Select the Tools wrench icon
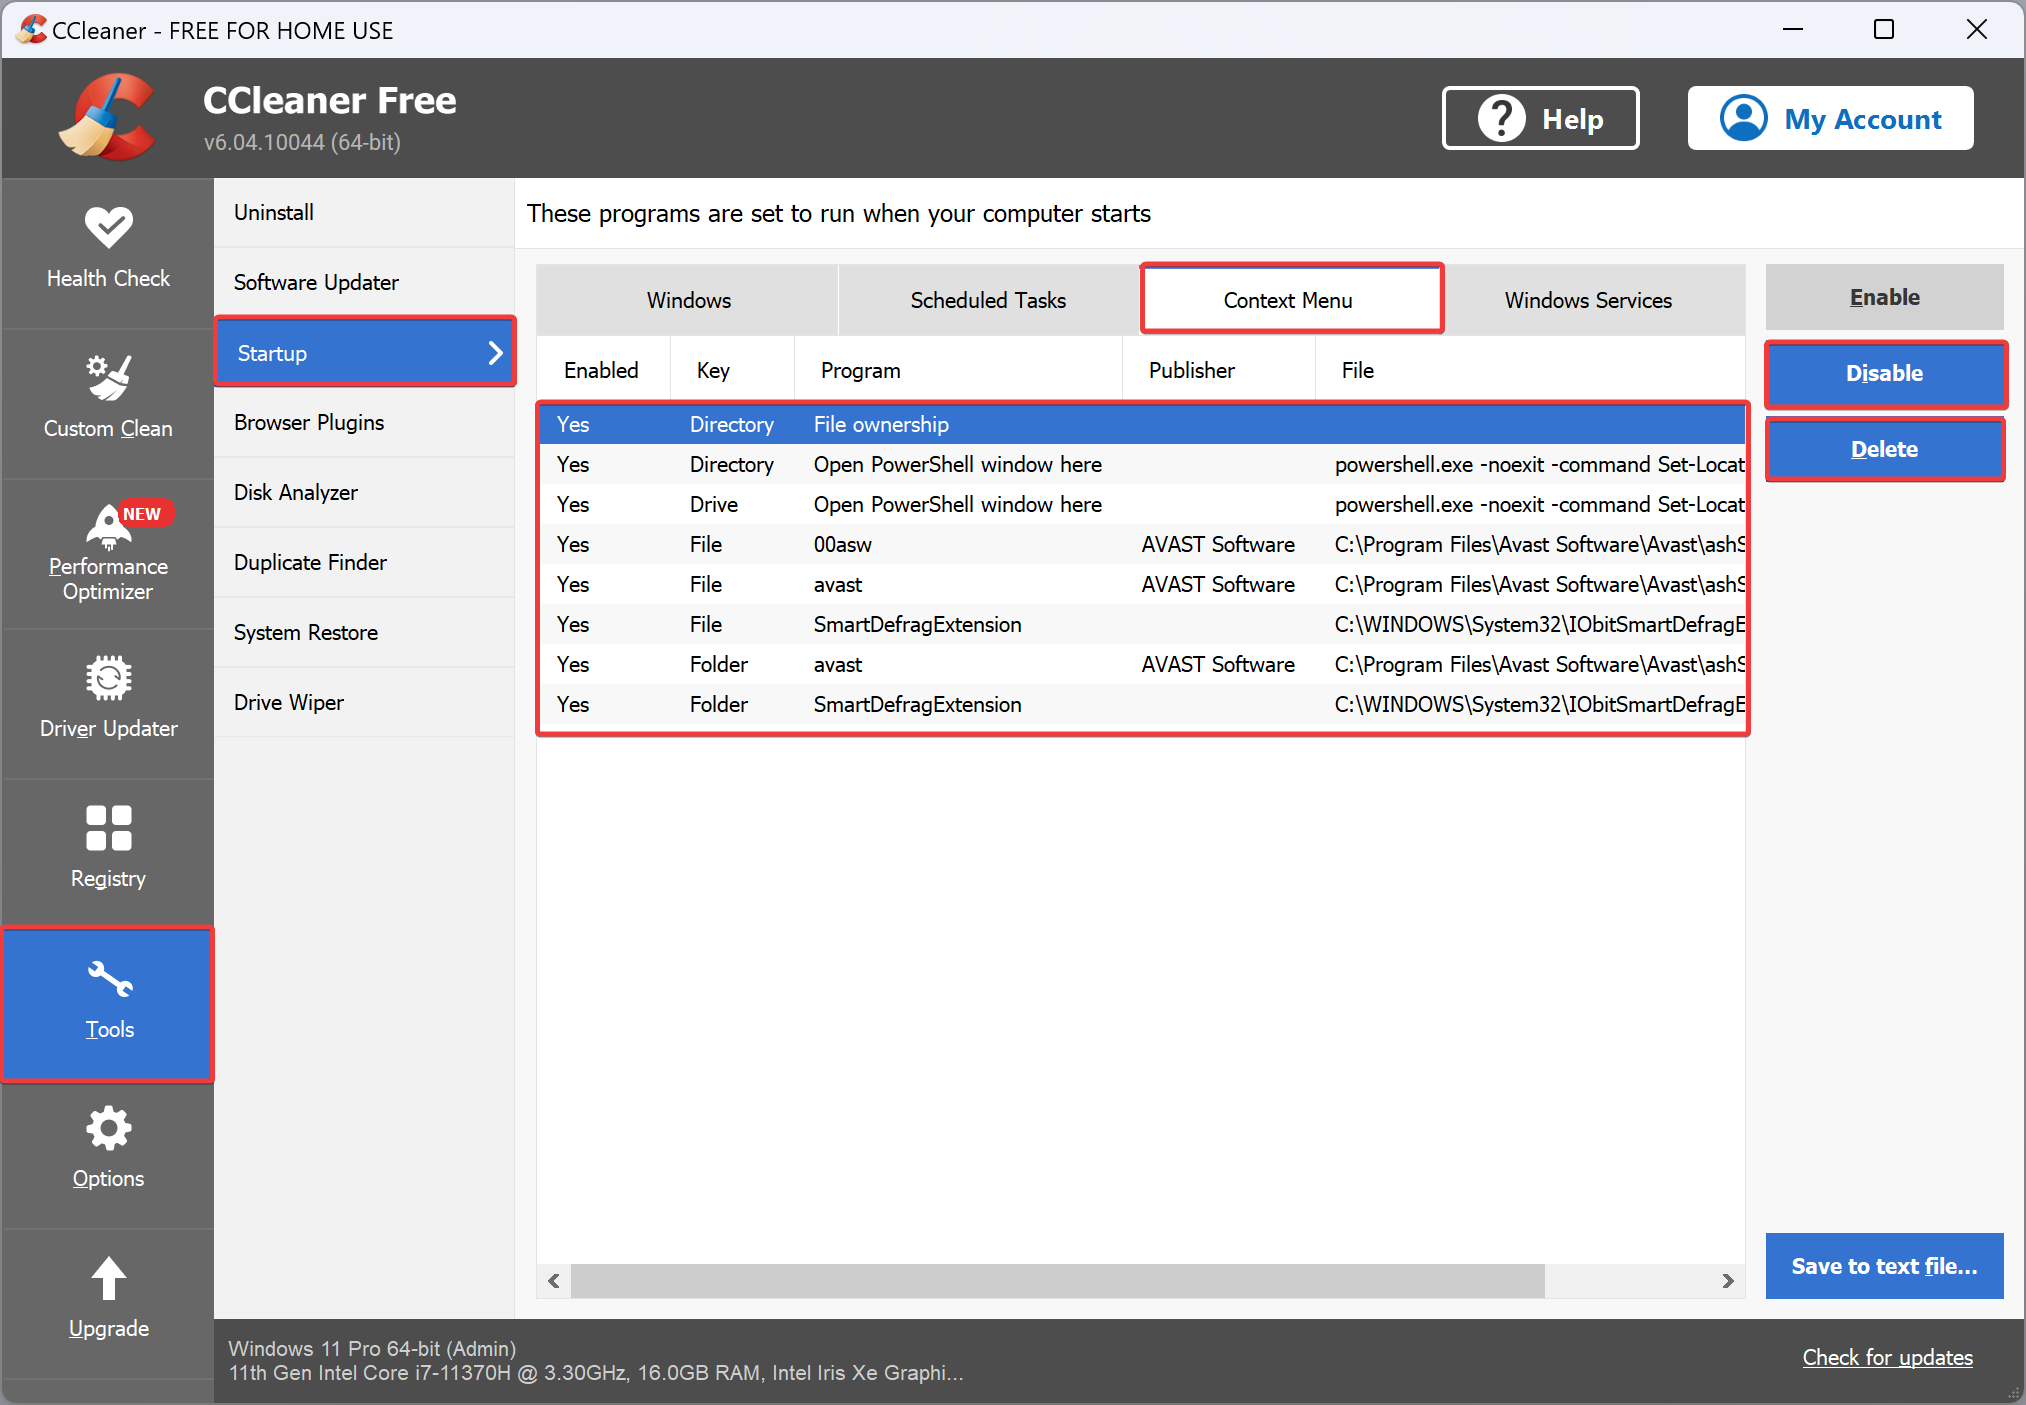The height and width of the screenshot is (1405, 2026). click(x=108, y=979)
